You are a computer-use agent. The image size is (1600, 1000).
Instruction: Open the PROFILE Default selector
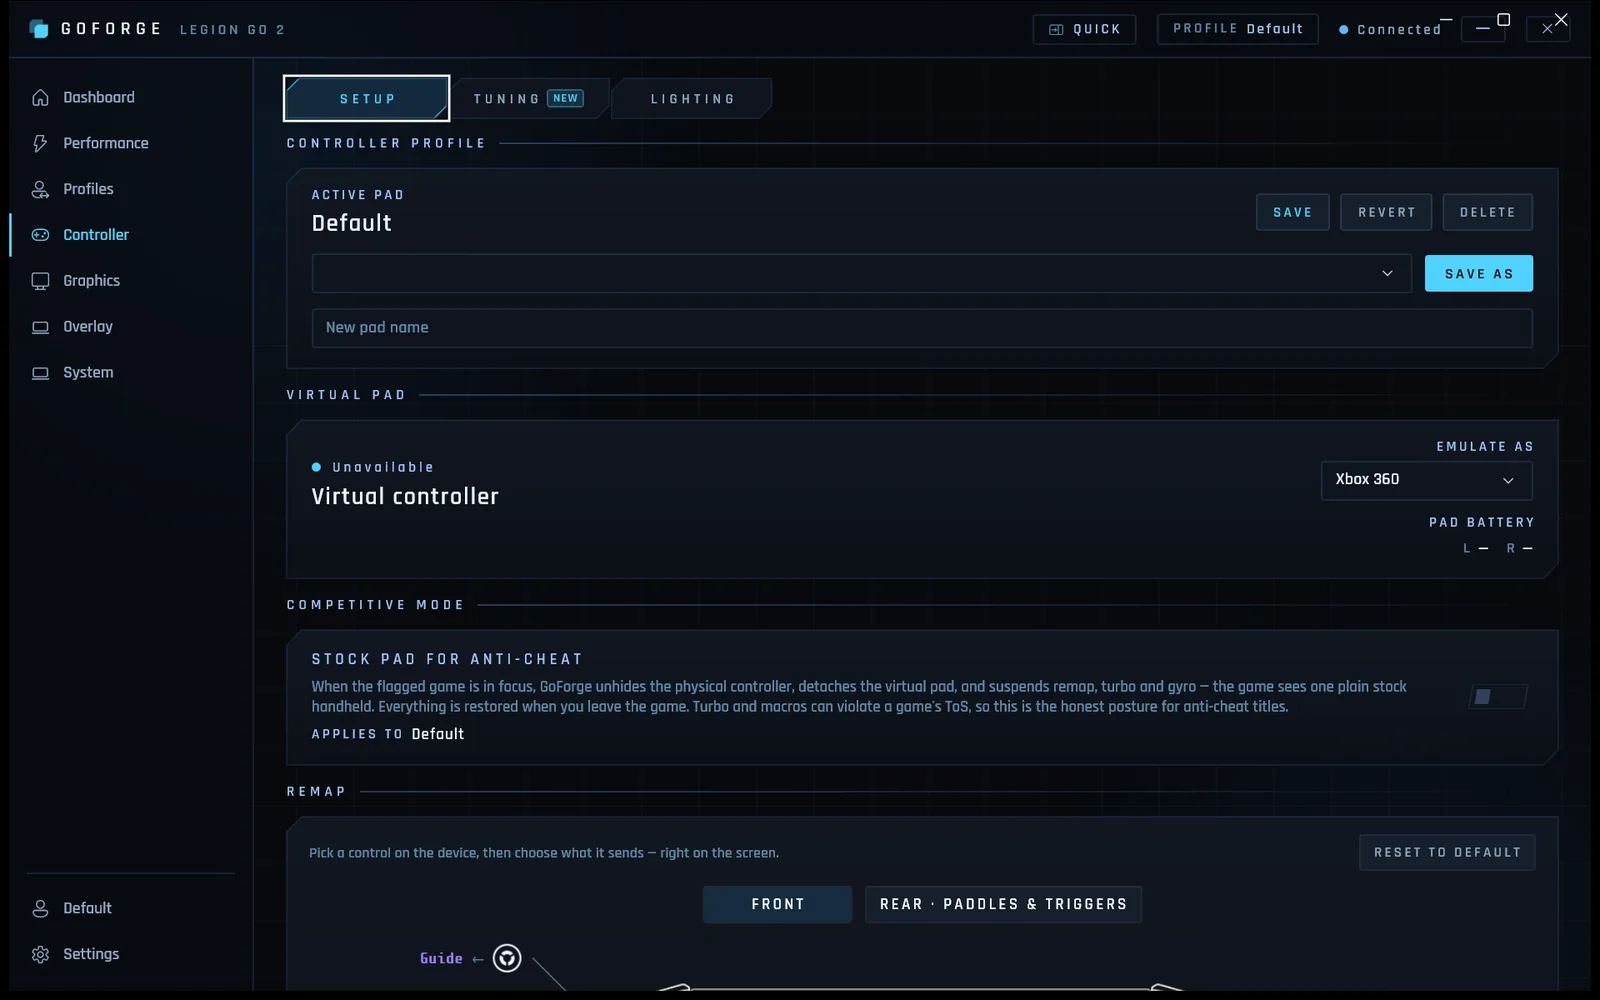pyautogui.click(x=1238, y=29)
